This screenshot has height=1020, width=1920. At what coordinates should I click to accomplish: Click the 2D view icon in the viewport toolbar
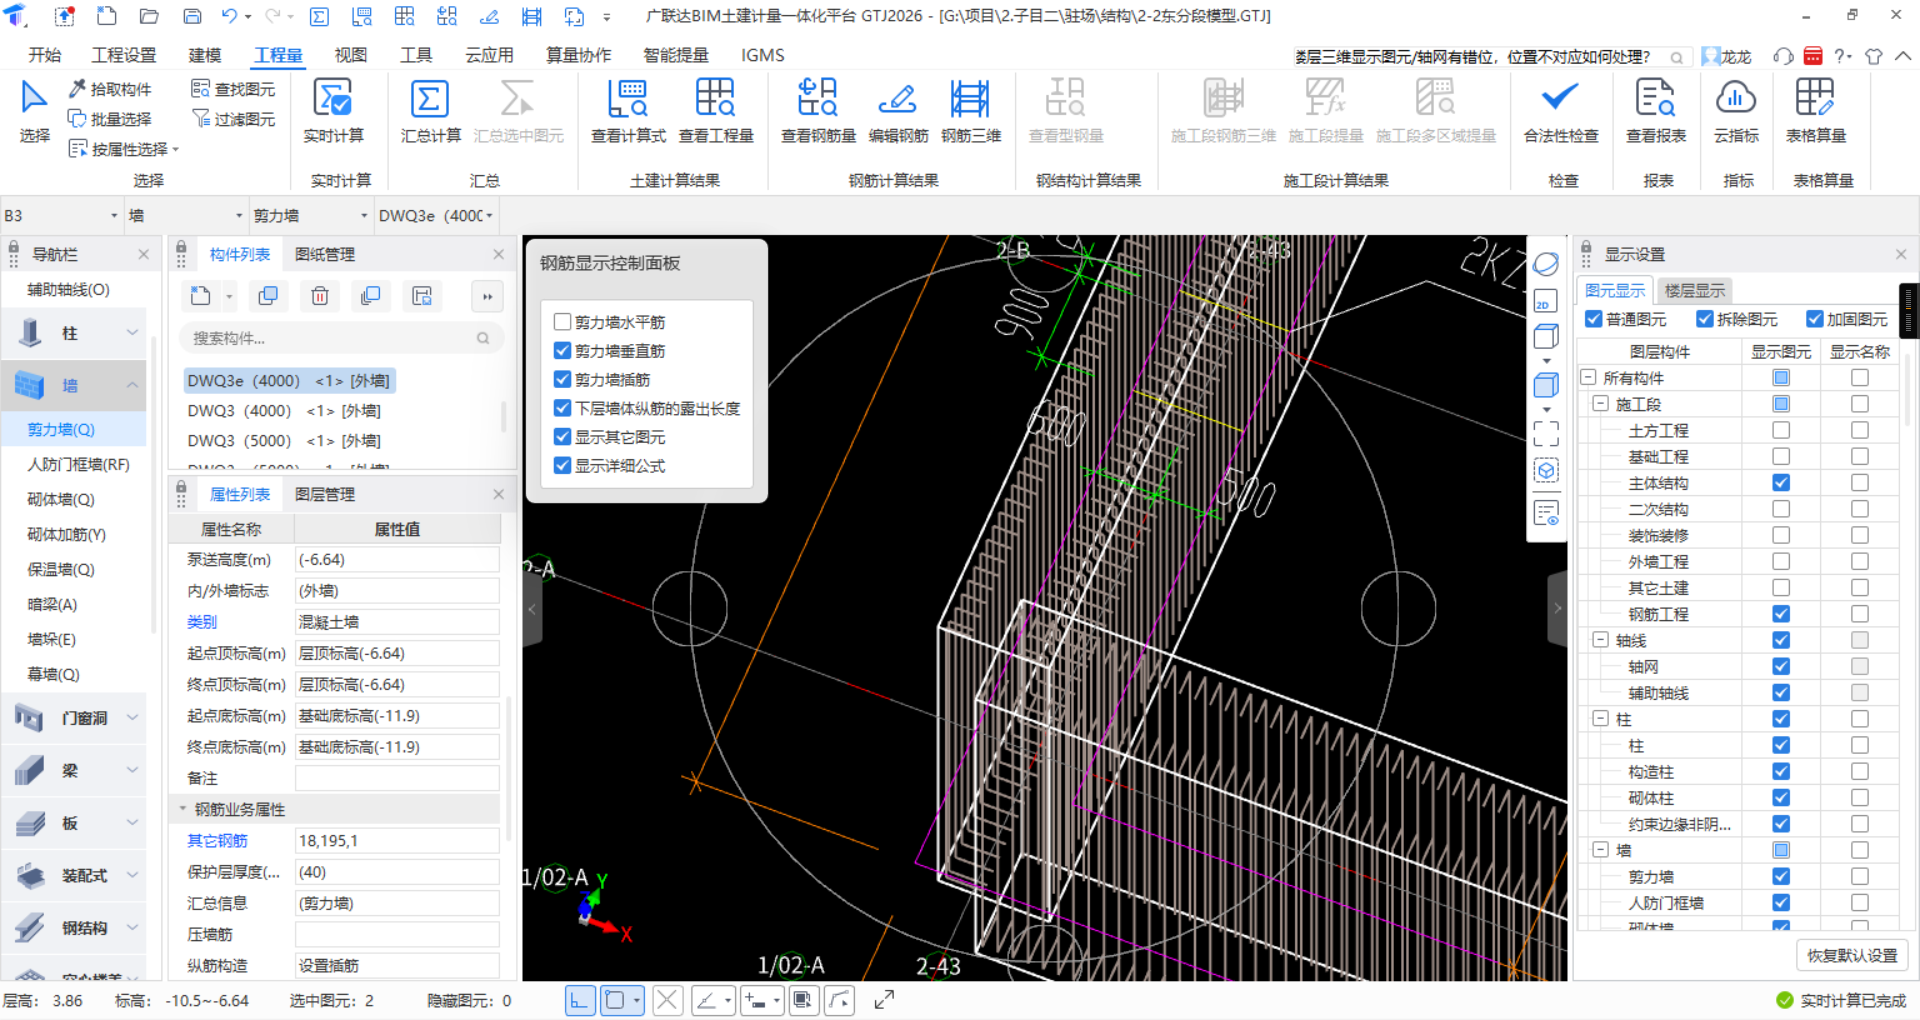[x=1545, y=301]
